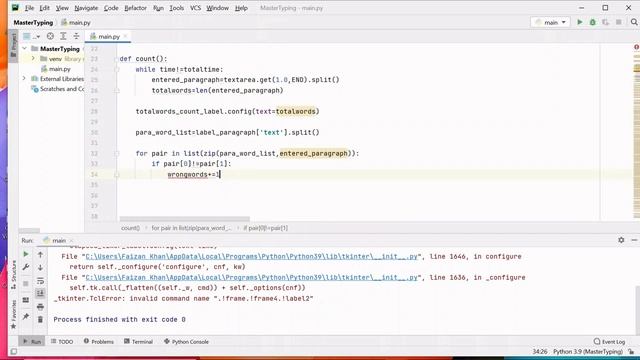The width and height of the screenshot is (640, 360).
Task: Click the error indicator in editor corner
Action: point(636,47)
